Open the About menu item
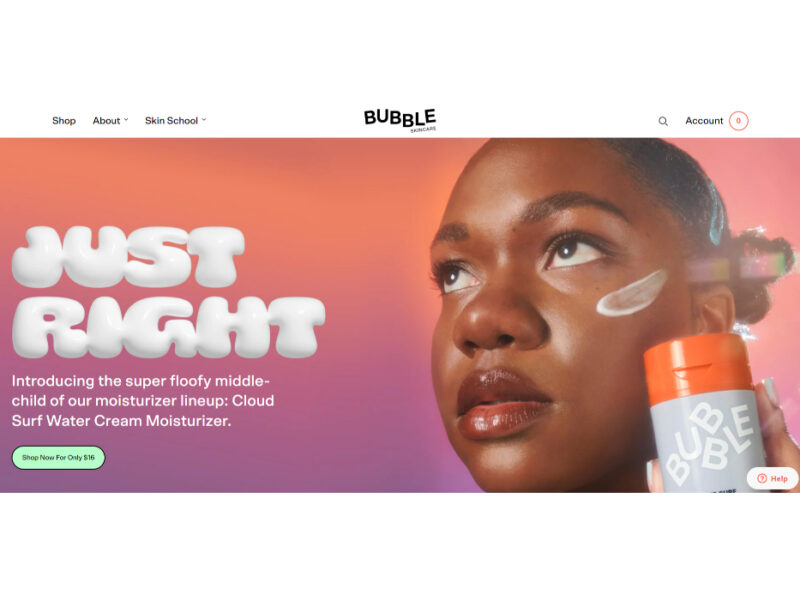Screen dimensions: 800x600 tap(106, 121)
